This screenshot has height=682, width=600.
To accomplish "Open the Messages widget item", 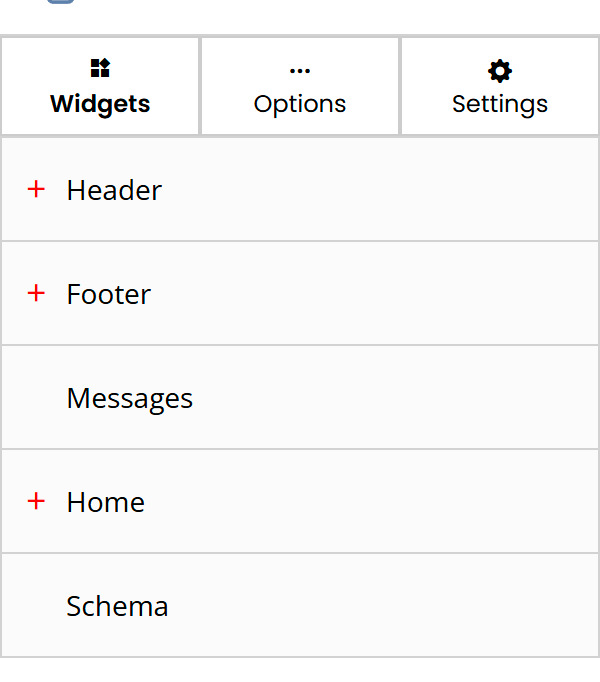I will pyautogui.click(x=130, y=398).
